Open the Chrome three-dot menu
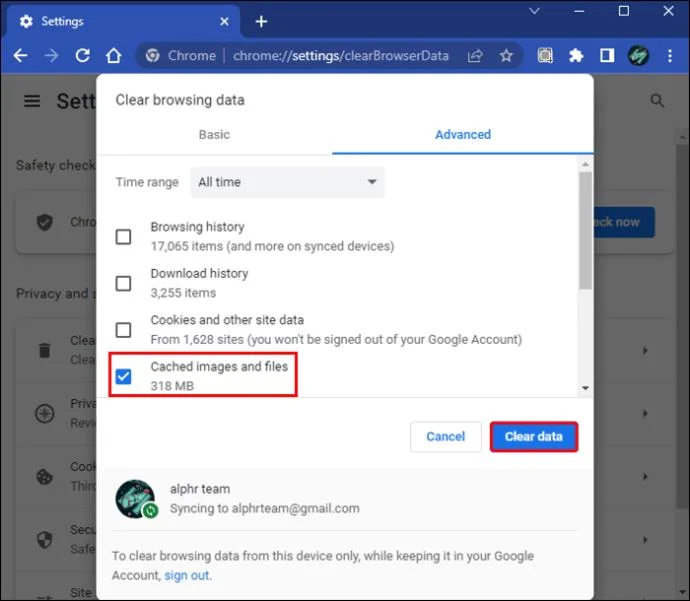The height and width of the screenshot is (601, 690). click(669, 56)
